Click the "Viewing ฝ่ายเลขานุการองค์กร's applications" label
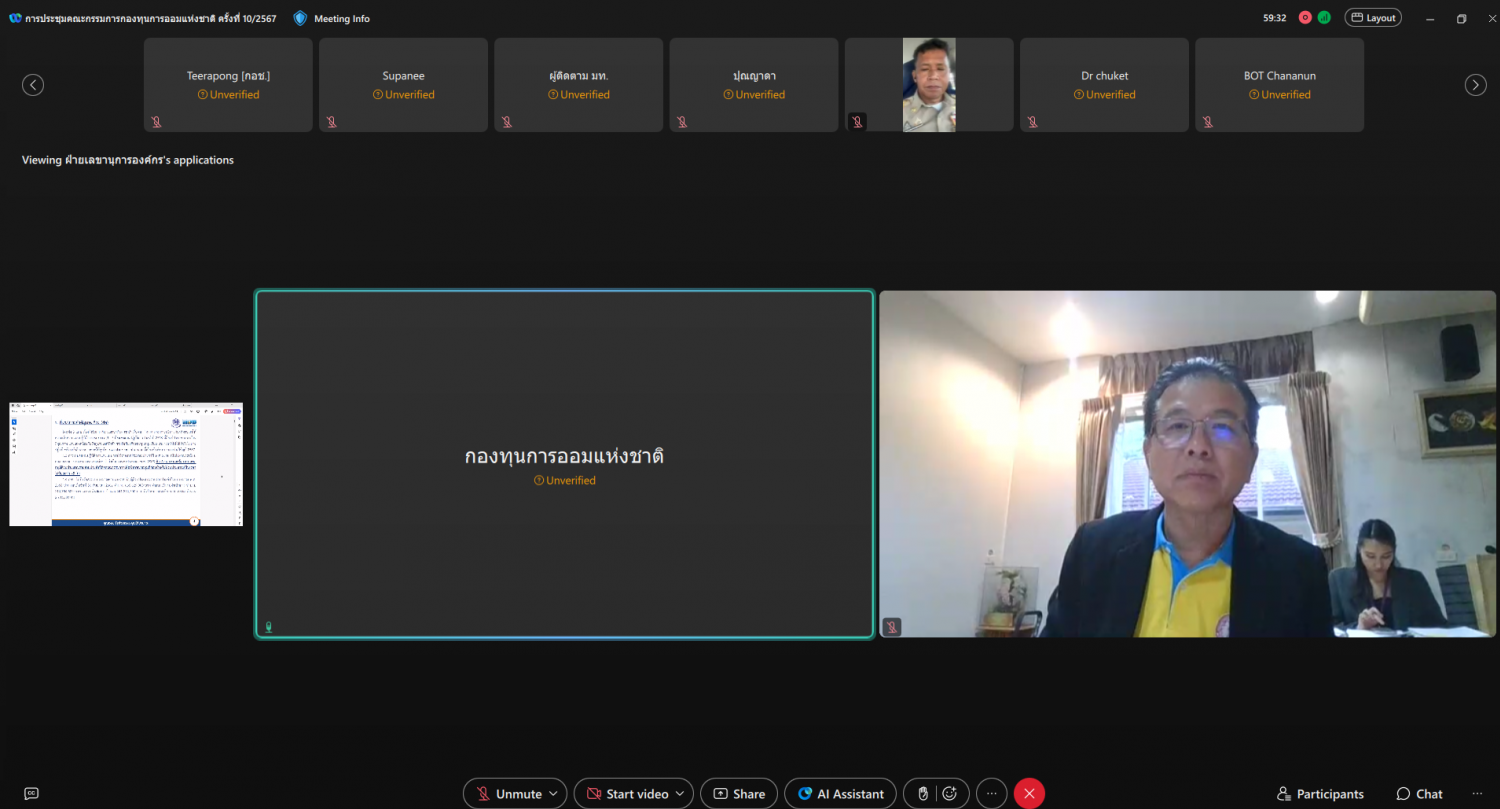This screenshot has height=809, width=1500. (128, 160)
